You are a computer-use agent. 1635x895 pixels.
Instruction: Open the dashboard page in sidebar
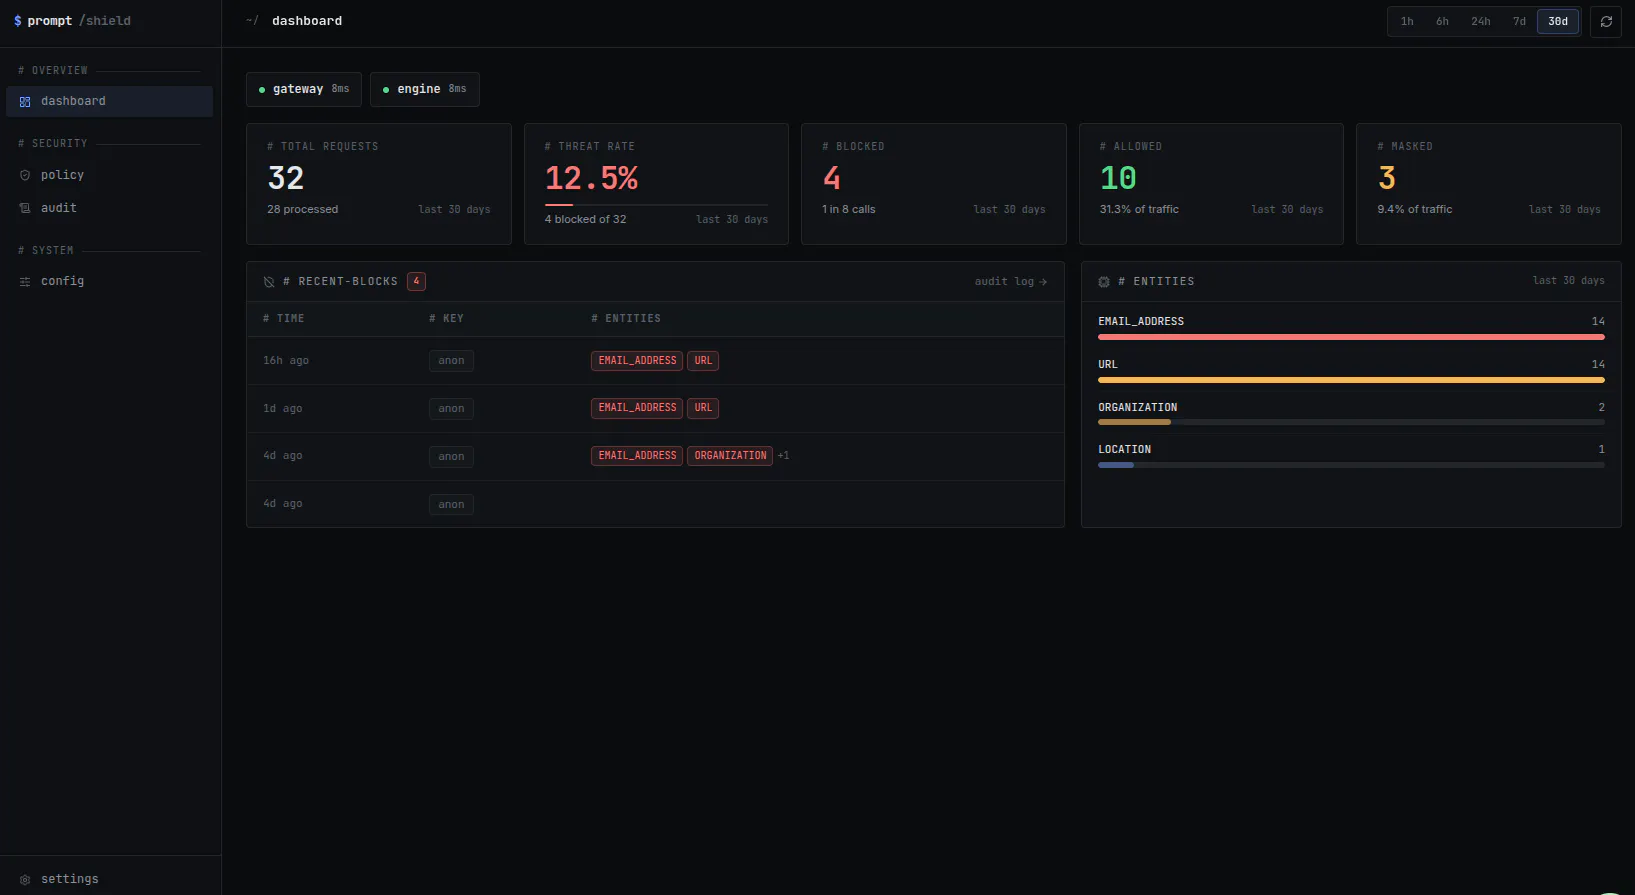[110, 101]
